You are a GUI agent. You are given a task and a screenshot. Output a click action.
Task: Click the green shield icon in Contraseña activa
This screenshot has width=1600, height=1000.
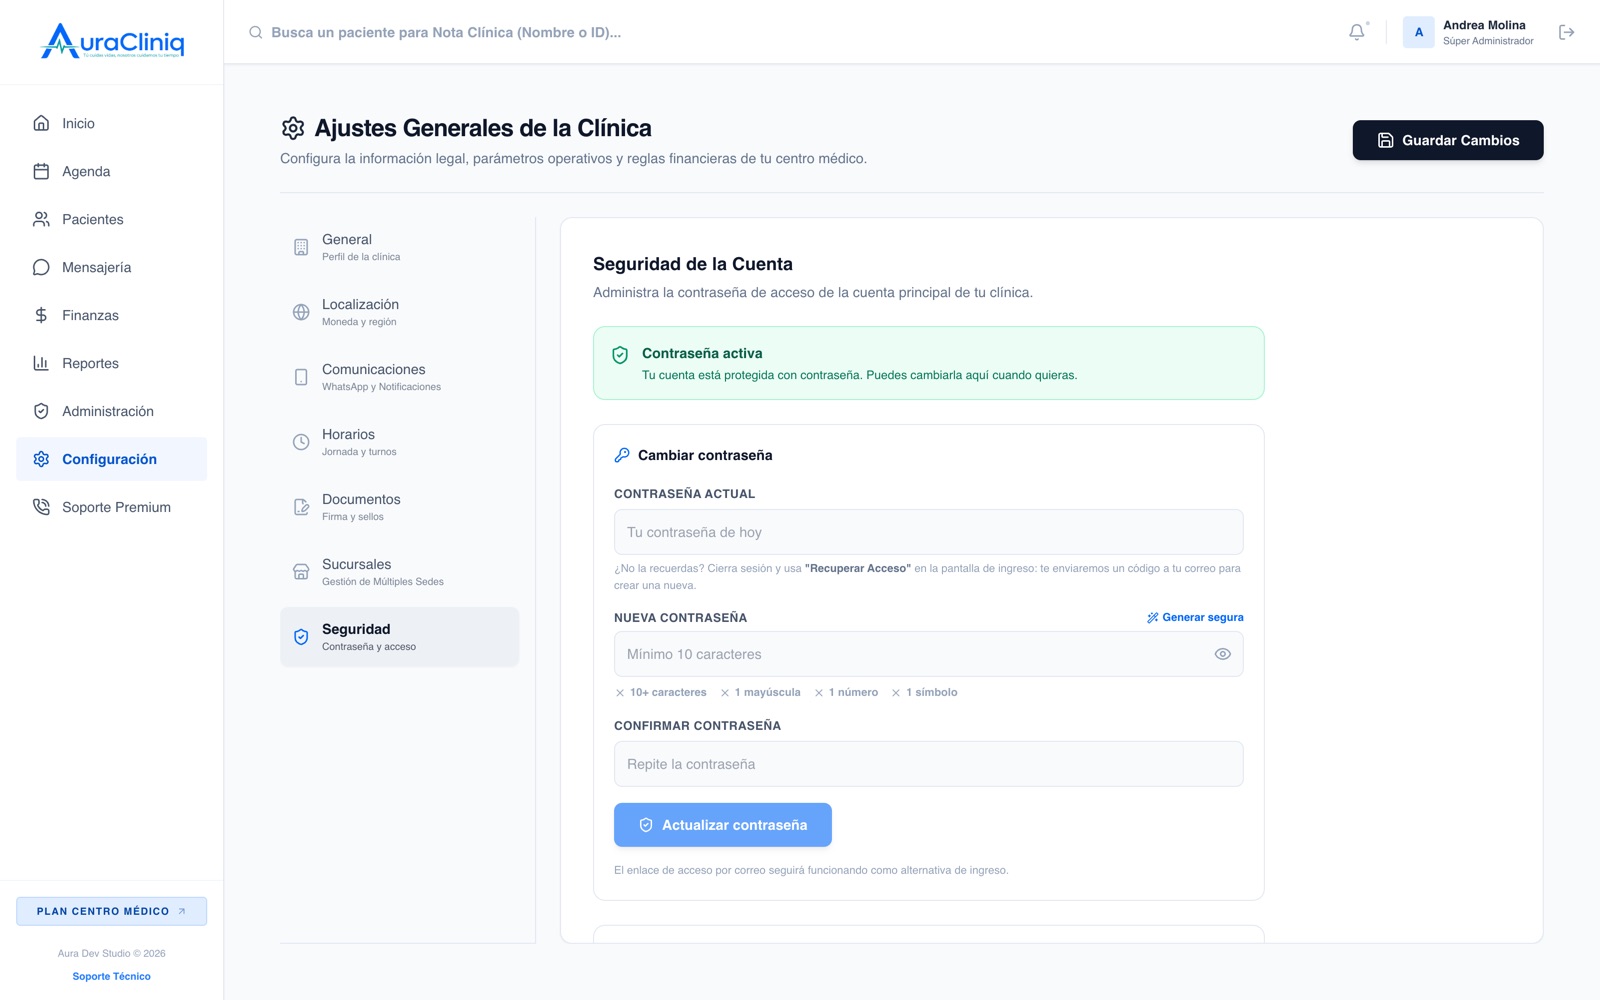[620, 355]
